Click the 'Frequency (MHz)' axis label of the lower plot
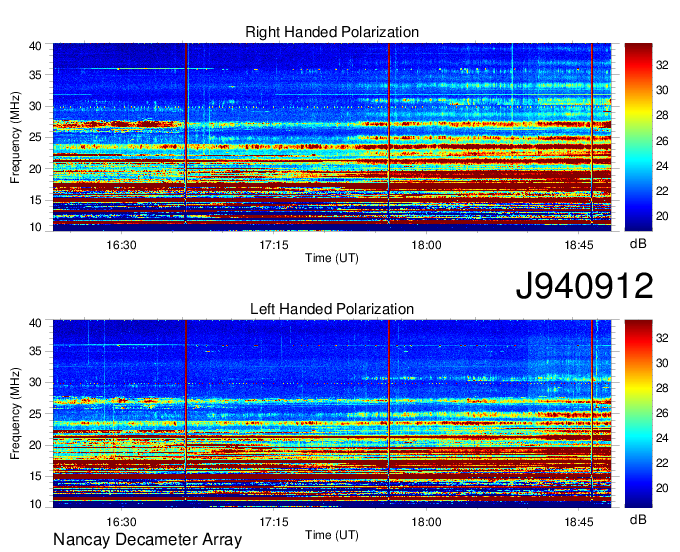Screen dimensions: 680x552 click(x=15, y=414)
